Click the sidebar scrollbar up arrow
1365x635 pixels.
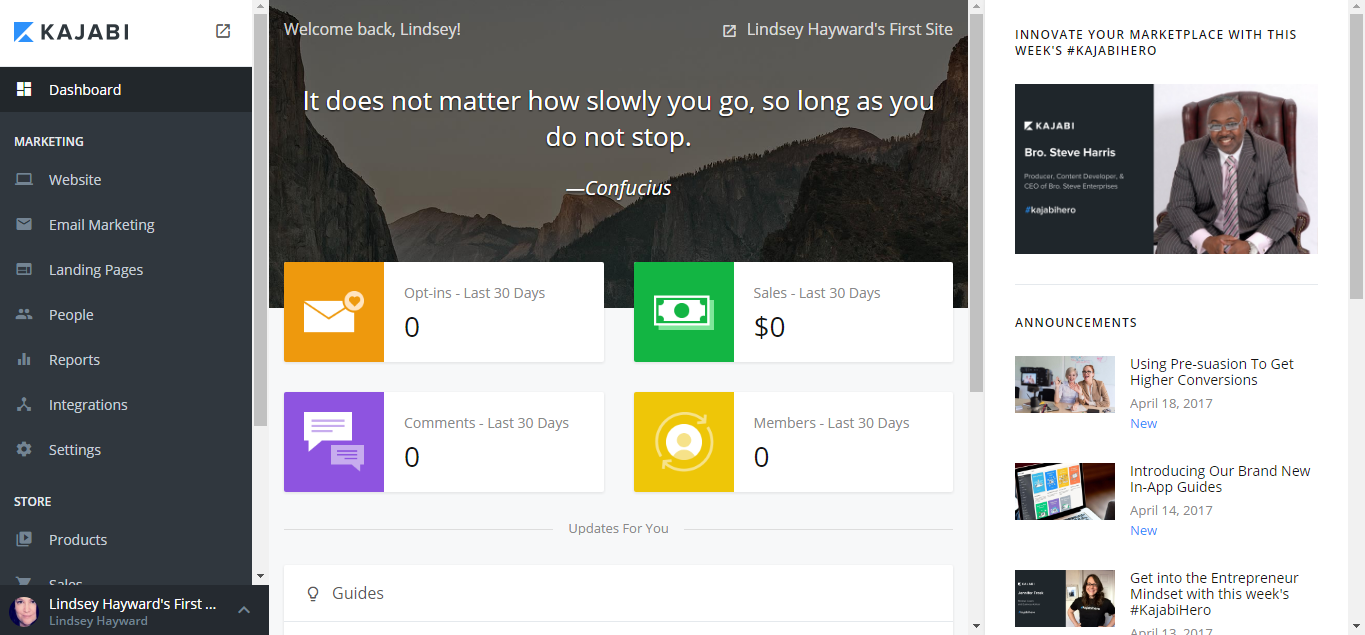(260, 8)
